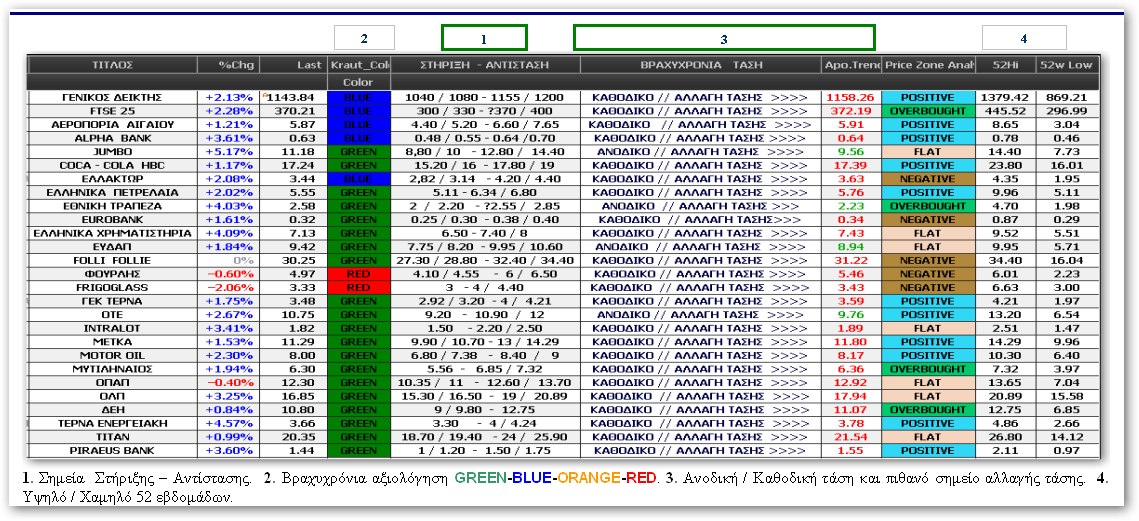Image resolution: width=1139 pixels, height=521 pixels.
Task: Click the 0.97 52w Low value for PIRAEUS BANK
Action: (1066, 451)
